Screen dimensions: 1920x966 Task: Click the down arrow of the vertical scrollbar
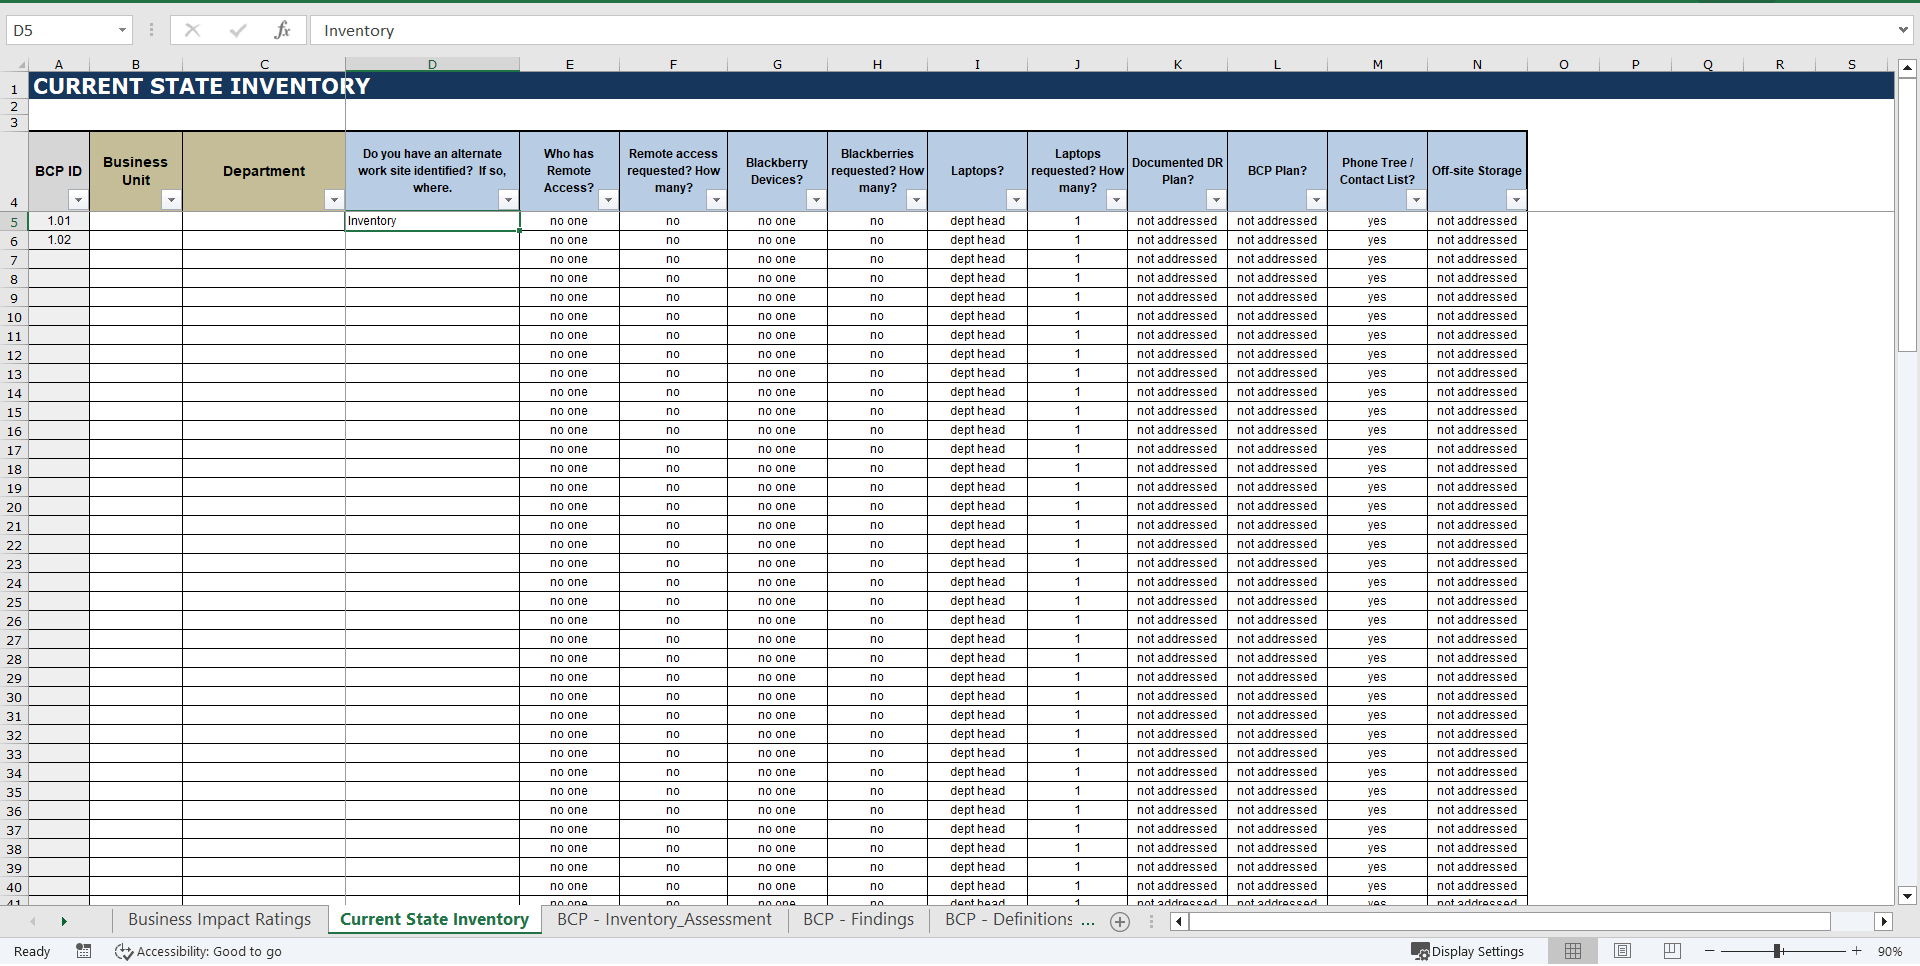click(1908, 897)
